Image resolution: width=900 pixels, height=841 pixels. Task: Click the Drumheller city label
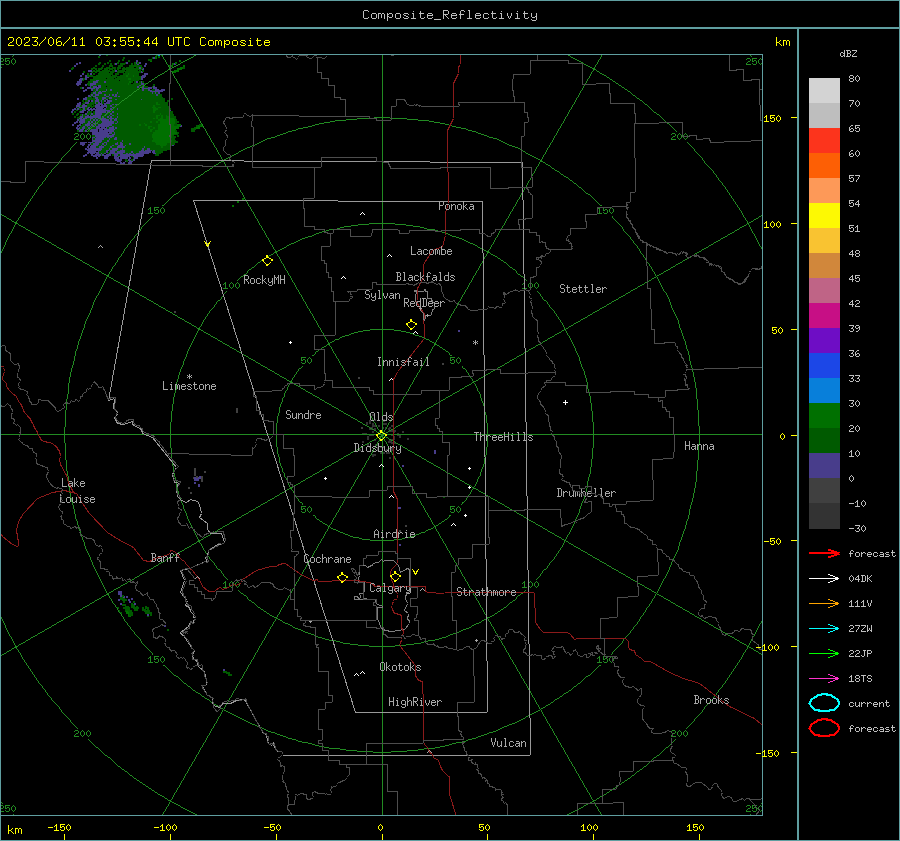tap(586, 493)
